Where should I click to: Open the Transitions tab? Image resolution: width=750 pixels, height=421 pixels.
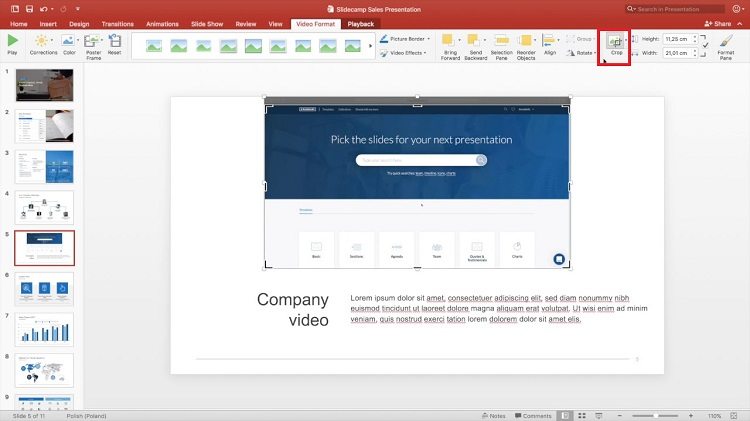click(x=117, y=24)
